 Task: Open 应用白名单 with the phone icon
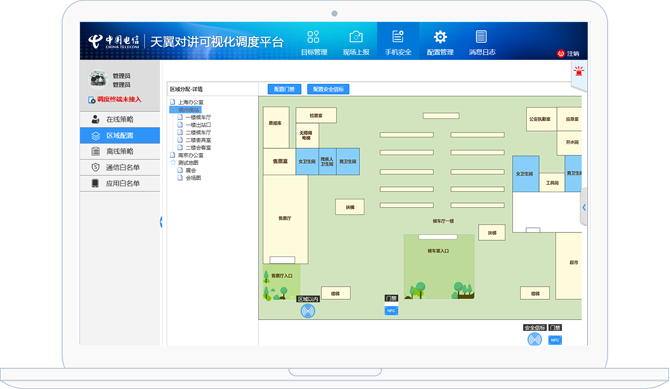[x=120, y=183]
